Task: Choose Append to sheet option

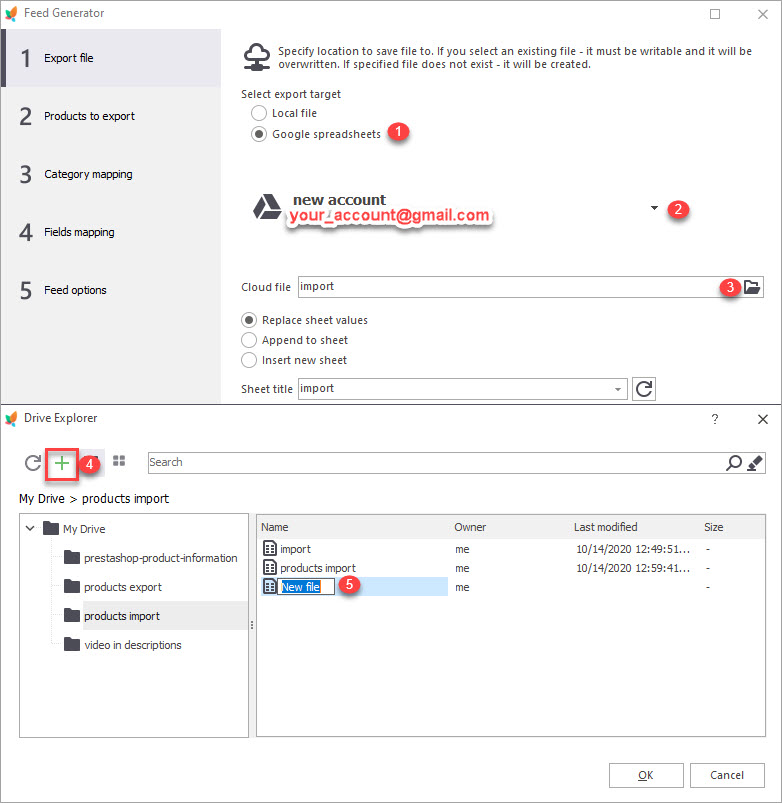Action: (x=249, y=340)
